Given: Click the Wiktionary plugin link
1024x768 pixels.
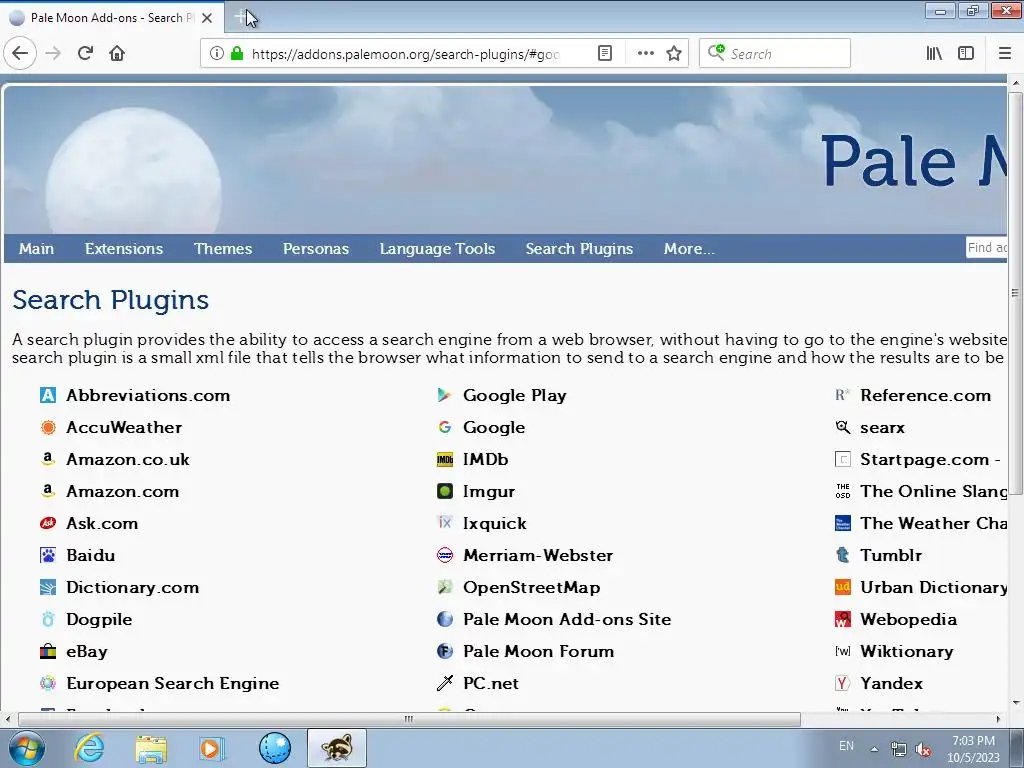Looking at the screenshot, I should click(x=906, y=652).
